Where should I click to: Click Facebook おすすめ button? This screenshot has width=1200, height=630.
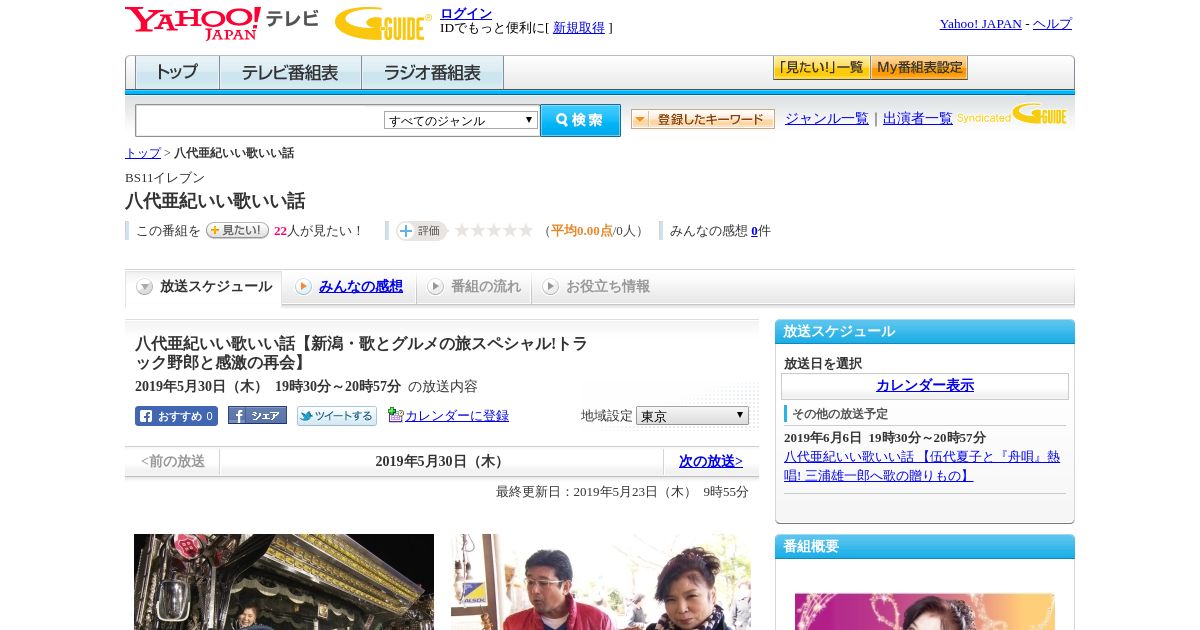pos(176,416)
